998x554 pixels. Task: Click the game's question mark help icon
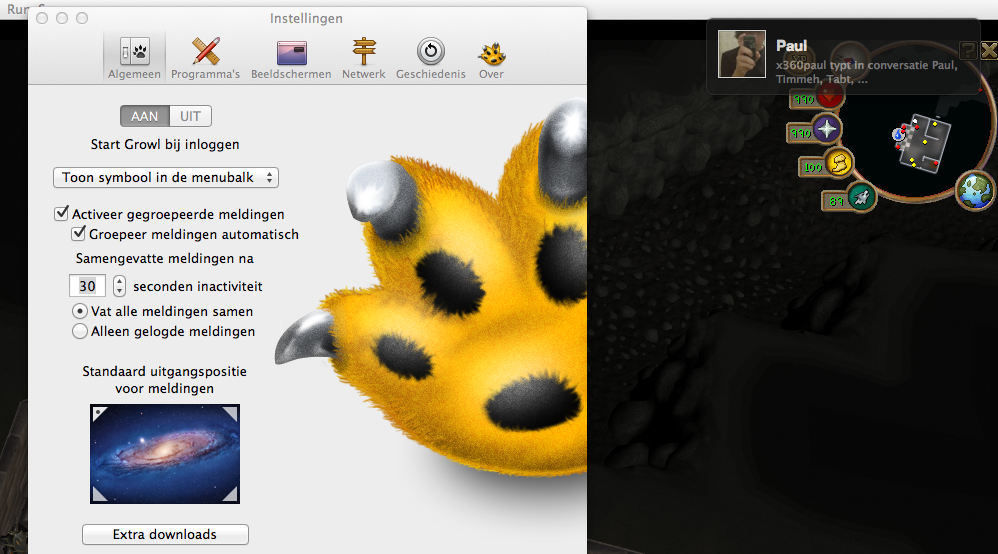[967, 50]
